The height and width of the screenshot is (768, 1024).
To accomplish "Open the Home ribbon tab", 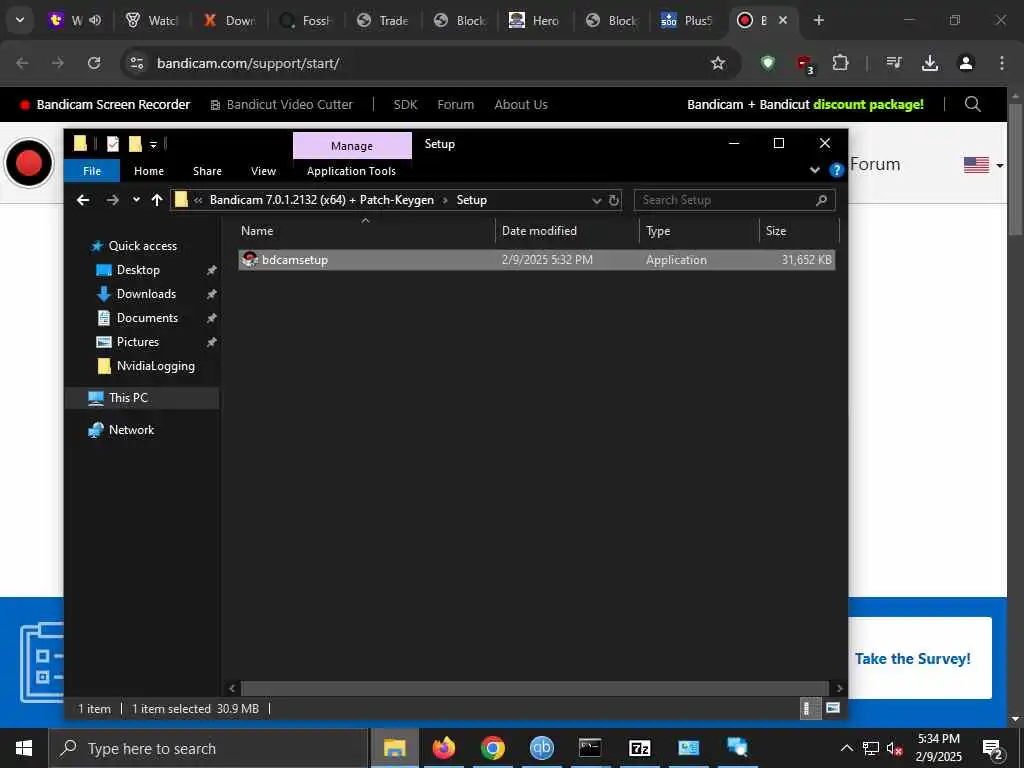I will [149, 170].
